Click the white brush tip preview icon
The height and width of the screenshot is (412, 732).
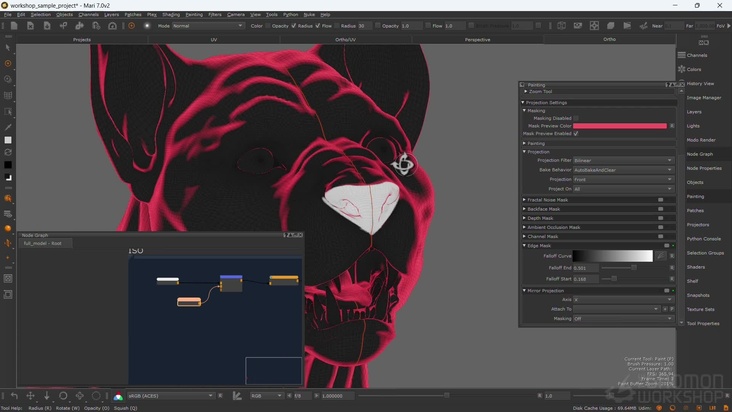(147, 26)
